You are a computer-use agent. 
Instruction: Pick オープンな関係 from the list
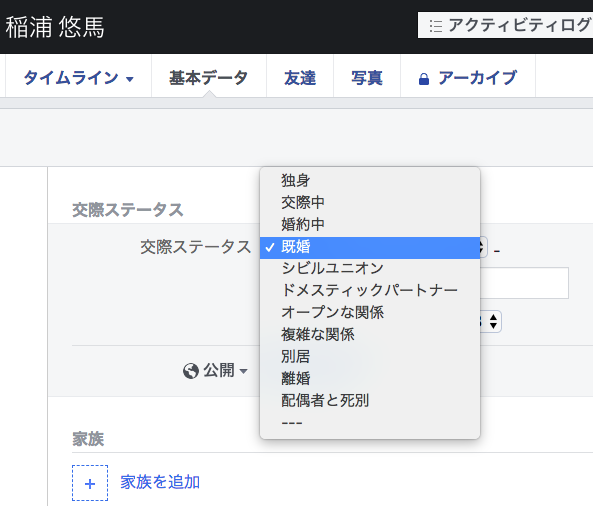(x=370, y=312)
